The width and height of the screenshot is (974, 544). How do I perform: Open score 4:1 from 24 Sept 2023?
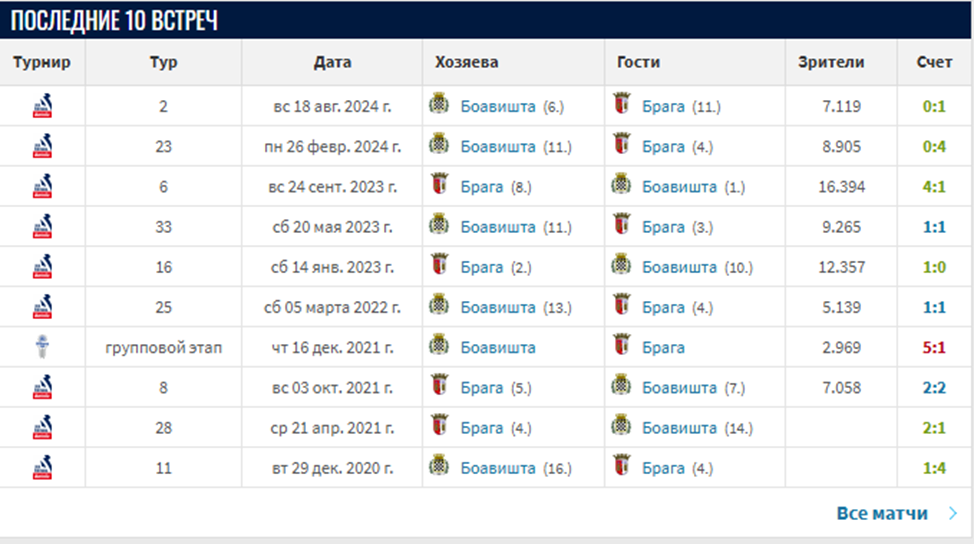[934, 186]
